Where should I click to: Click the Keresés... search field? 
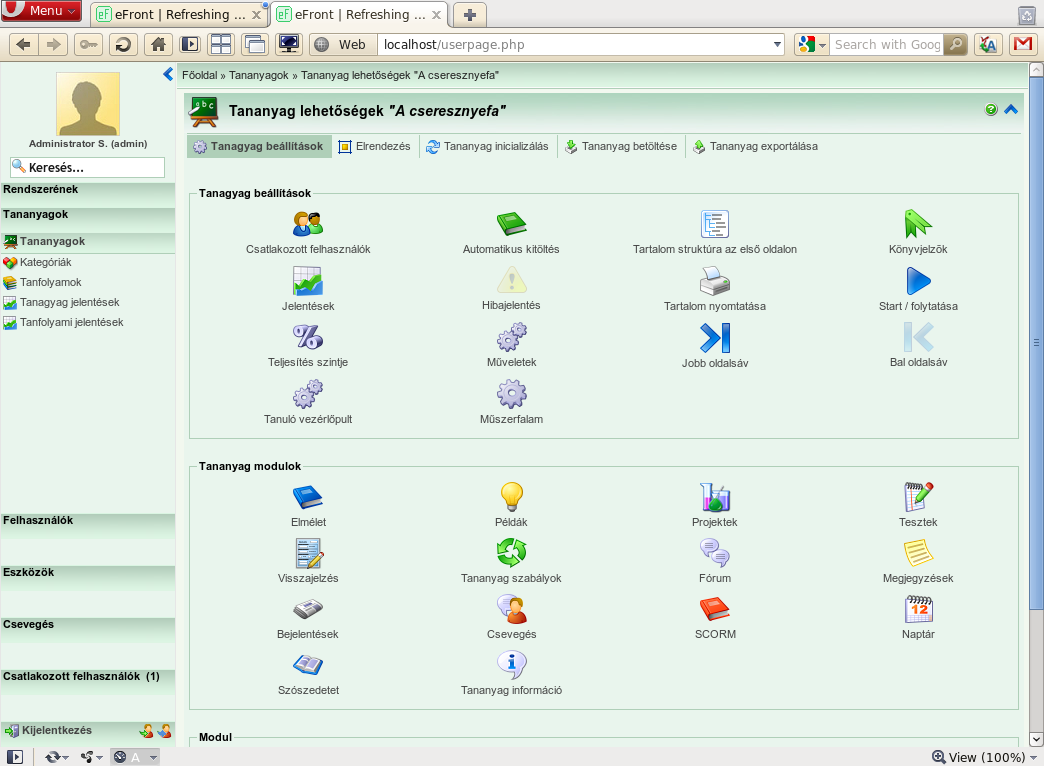click(x=87, y=167)
